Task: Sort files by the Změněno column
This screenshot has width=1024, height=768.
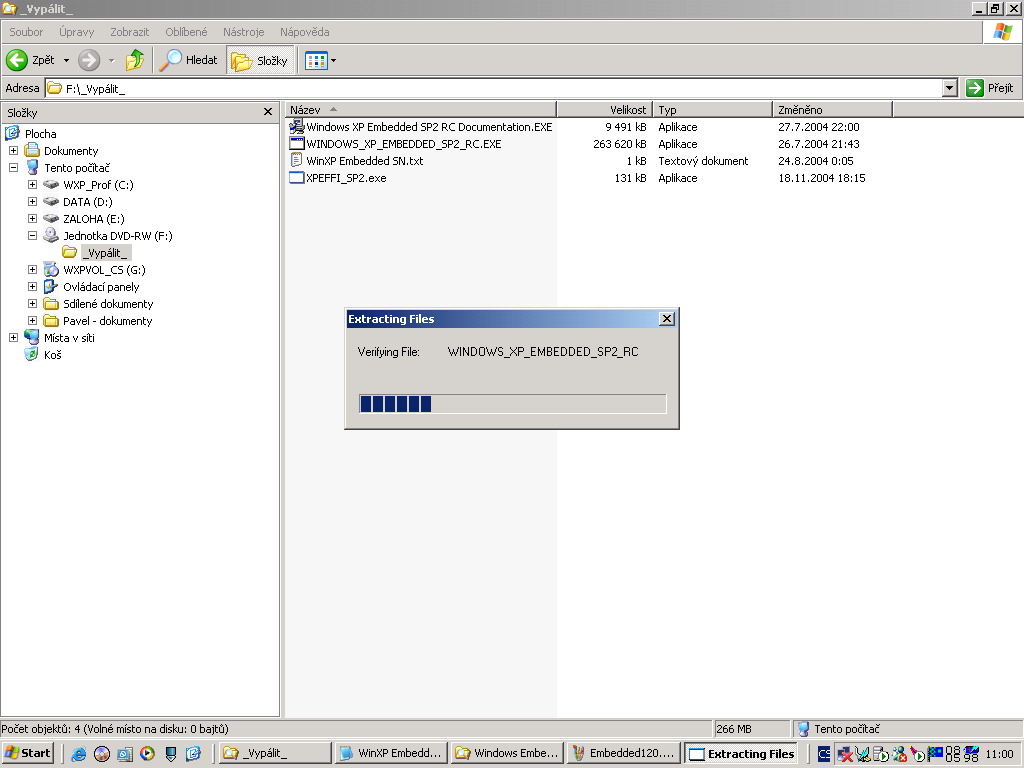Action: [833, 110]
